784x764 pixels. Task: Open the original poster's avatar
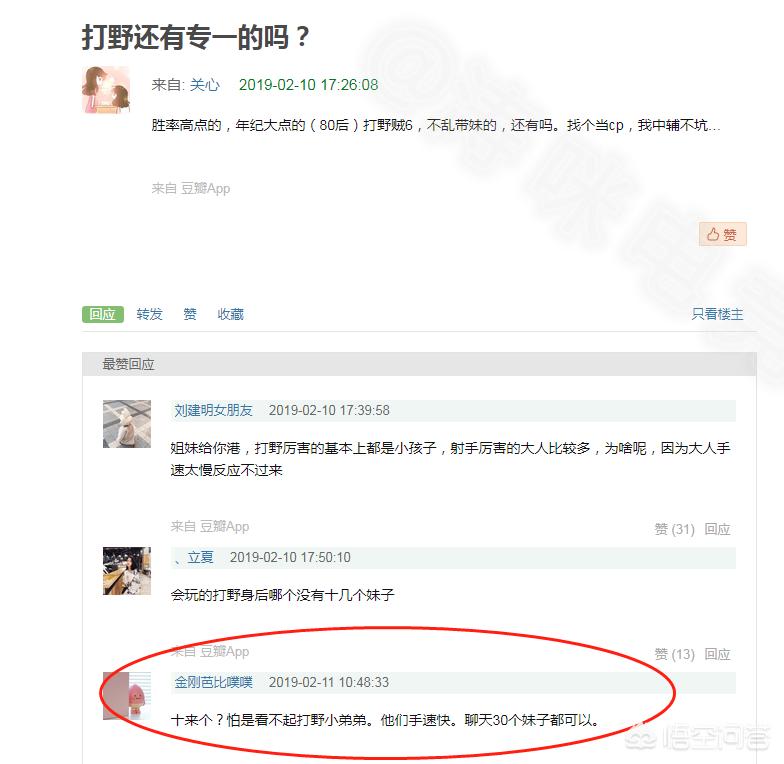point(106,90)
